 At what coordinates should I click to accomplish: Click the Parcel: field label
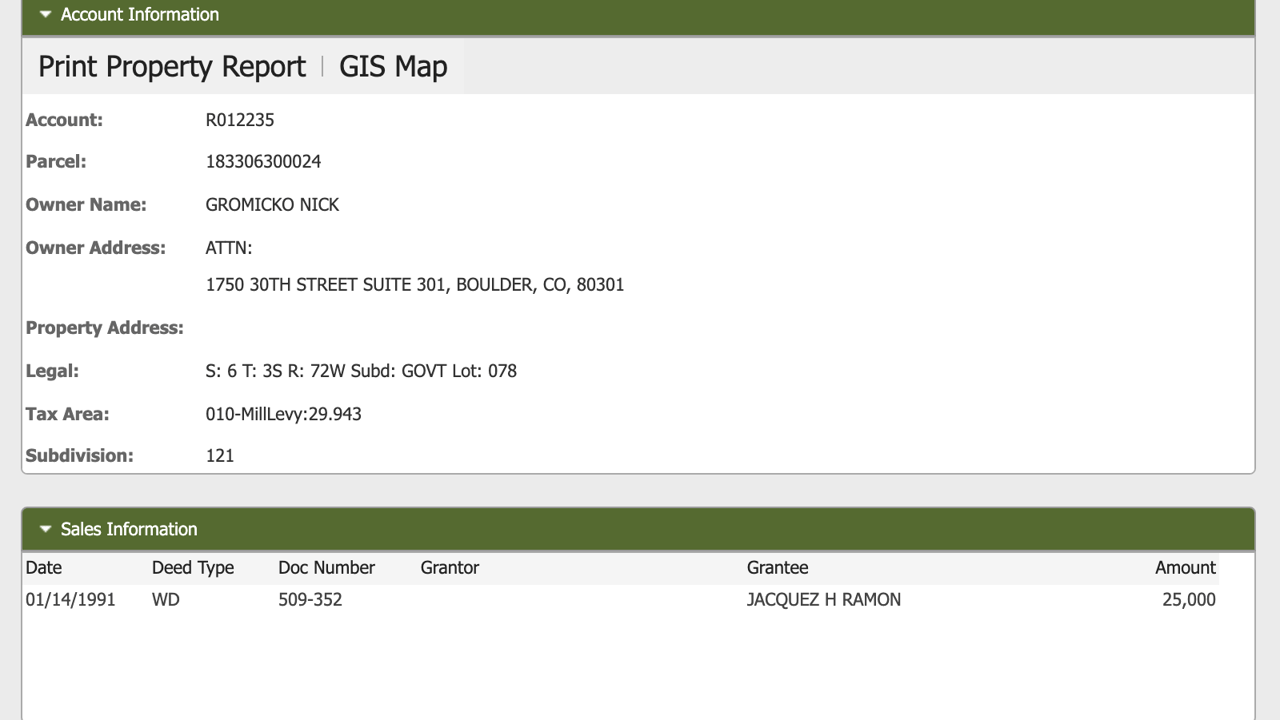(x=56, y=161)
